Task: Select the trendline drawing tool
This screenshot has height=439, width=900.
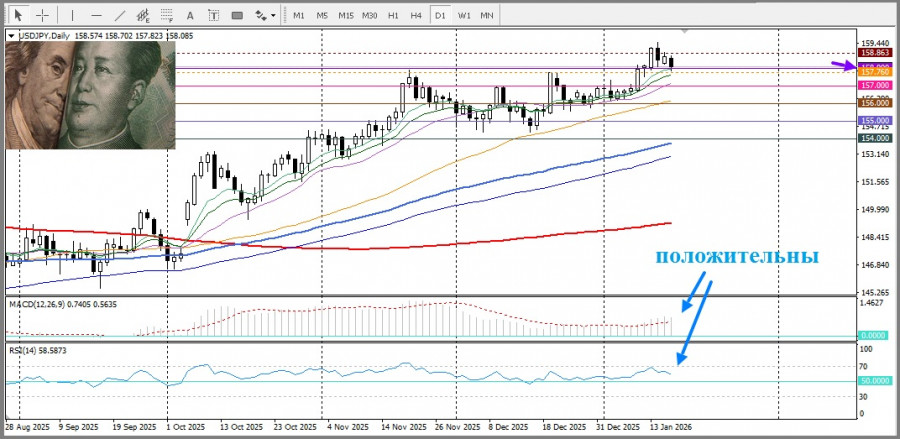Action: click(x=120, y=15)
